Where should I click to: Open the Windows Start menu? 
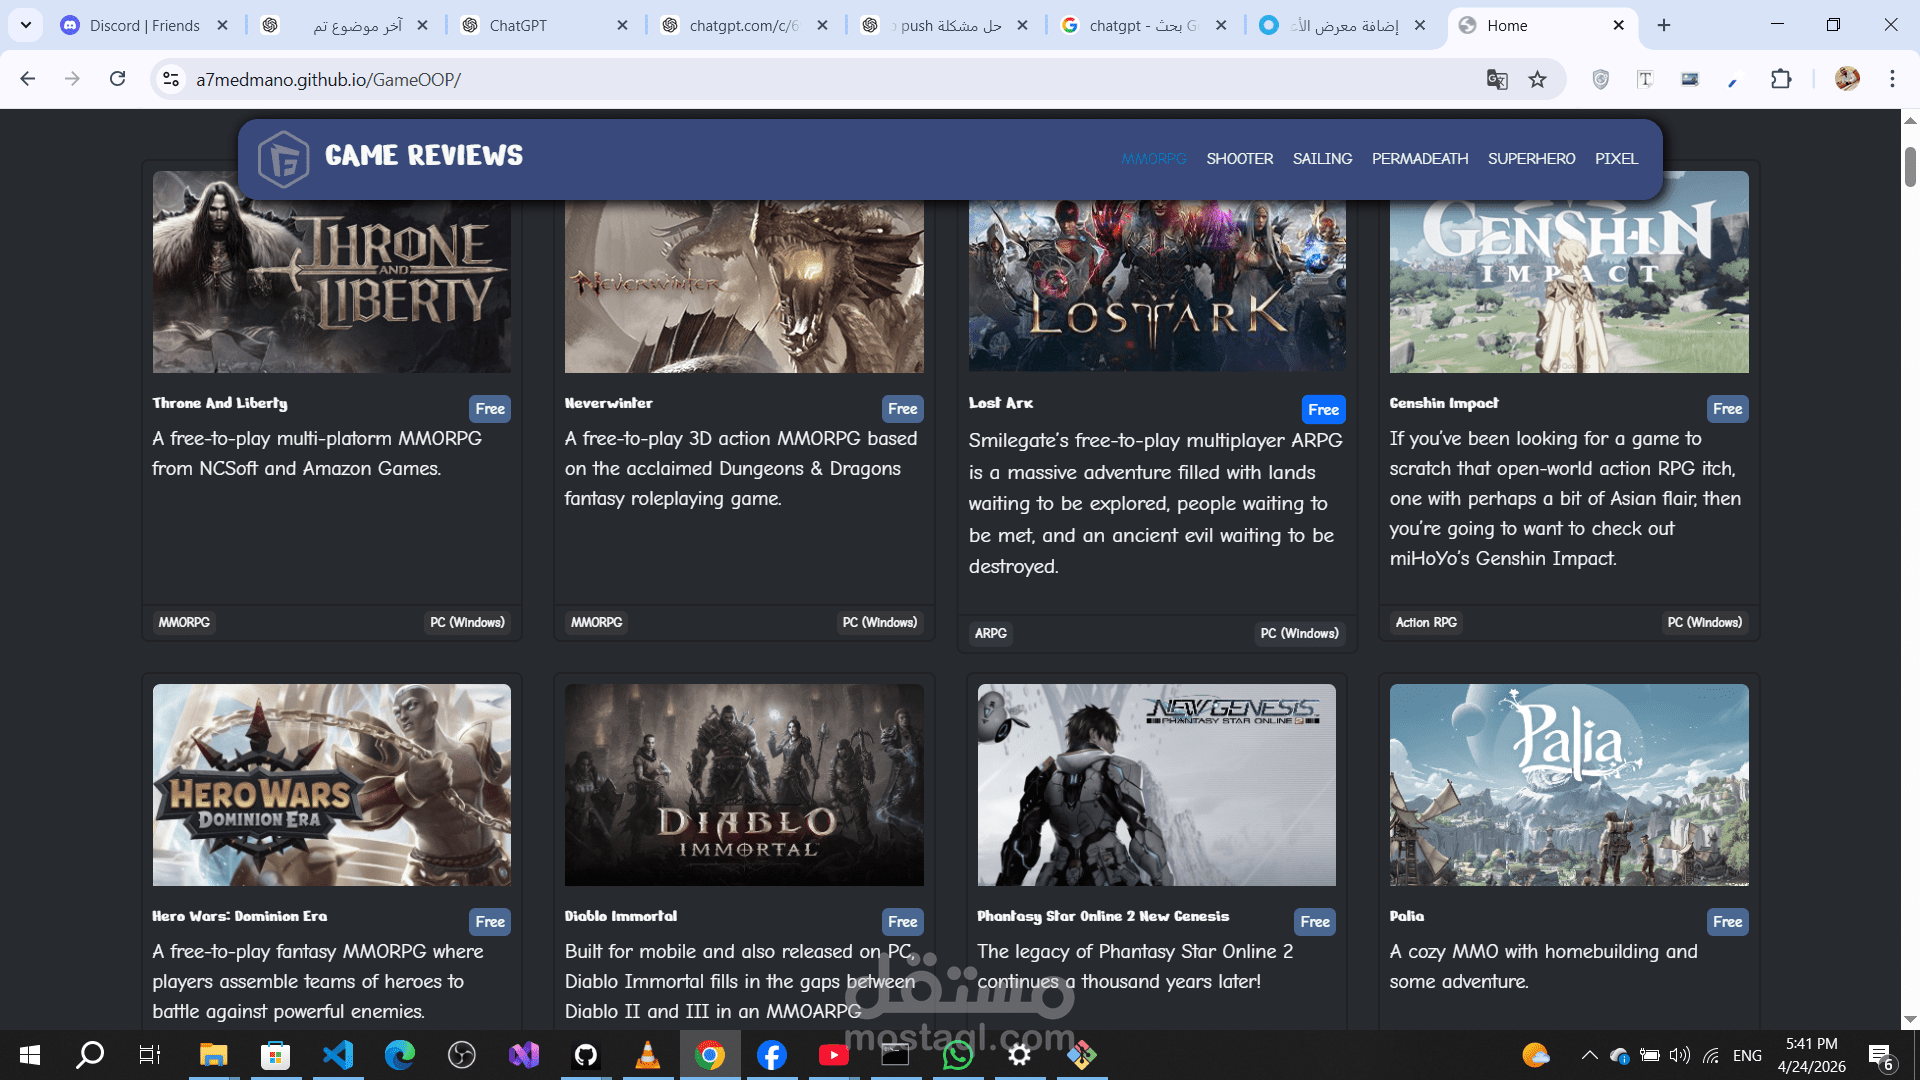pos(30,1055)
